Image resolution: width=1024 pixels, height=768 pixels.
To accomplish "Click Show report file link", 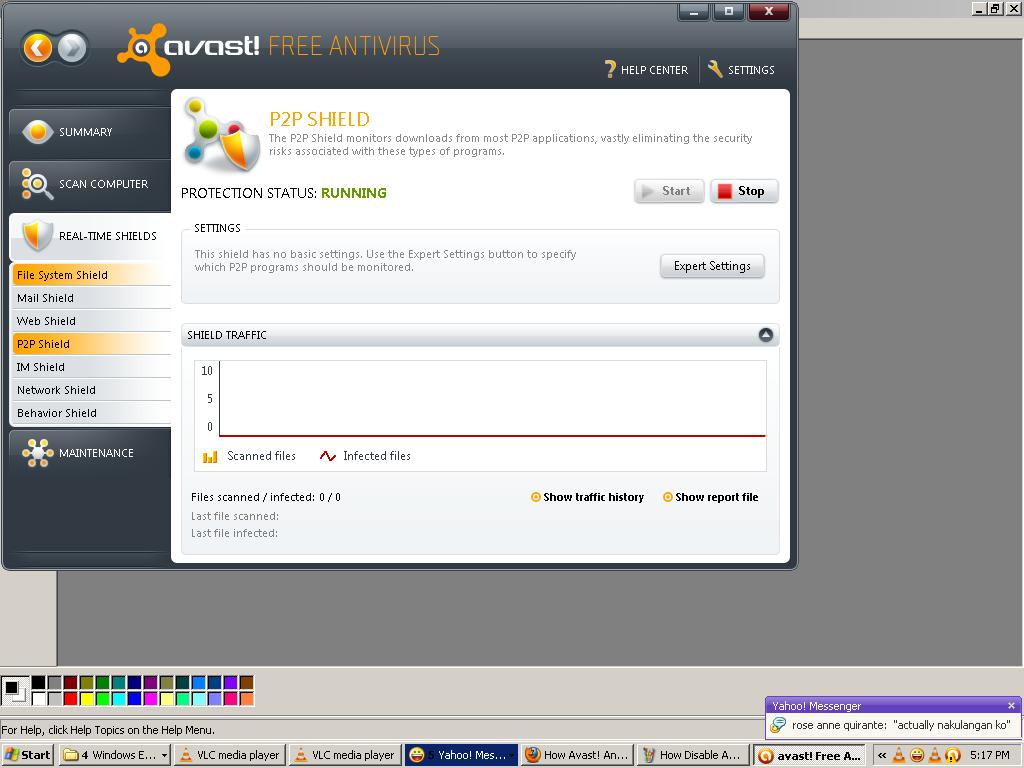I will pyautogui.click(x=716, y=497).
